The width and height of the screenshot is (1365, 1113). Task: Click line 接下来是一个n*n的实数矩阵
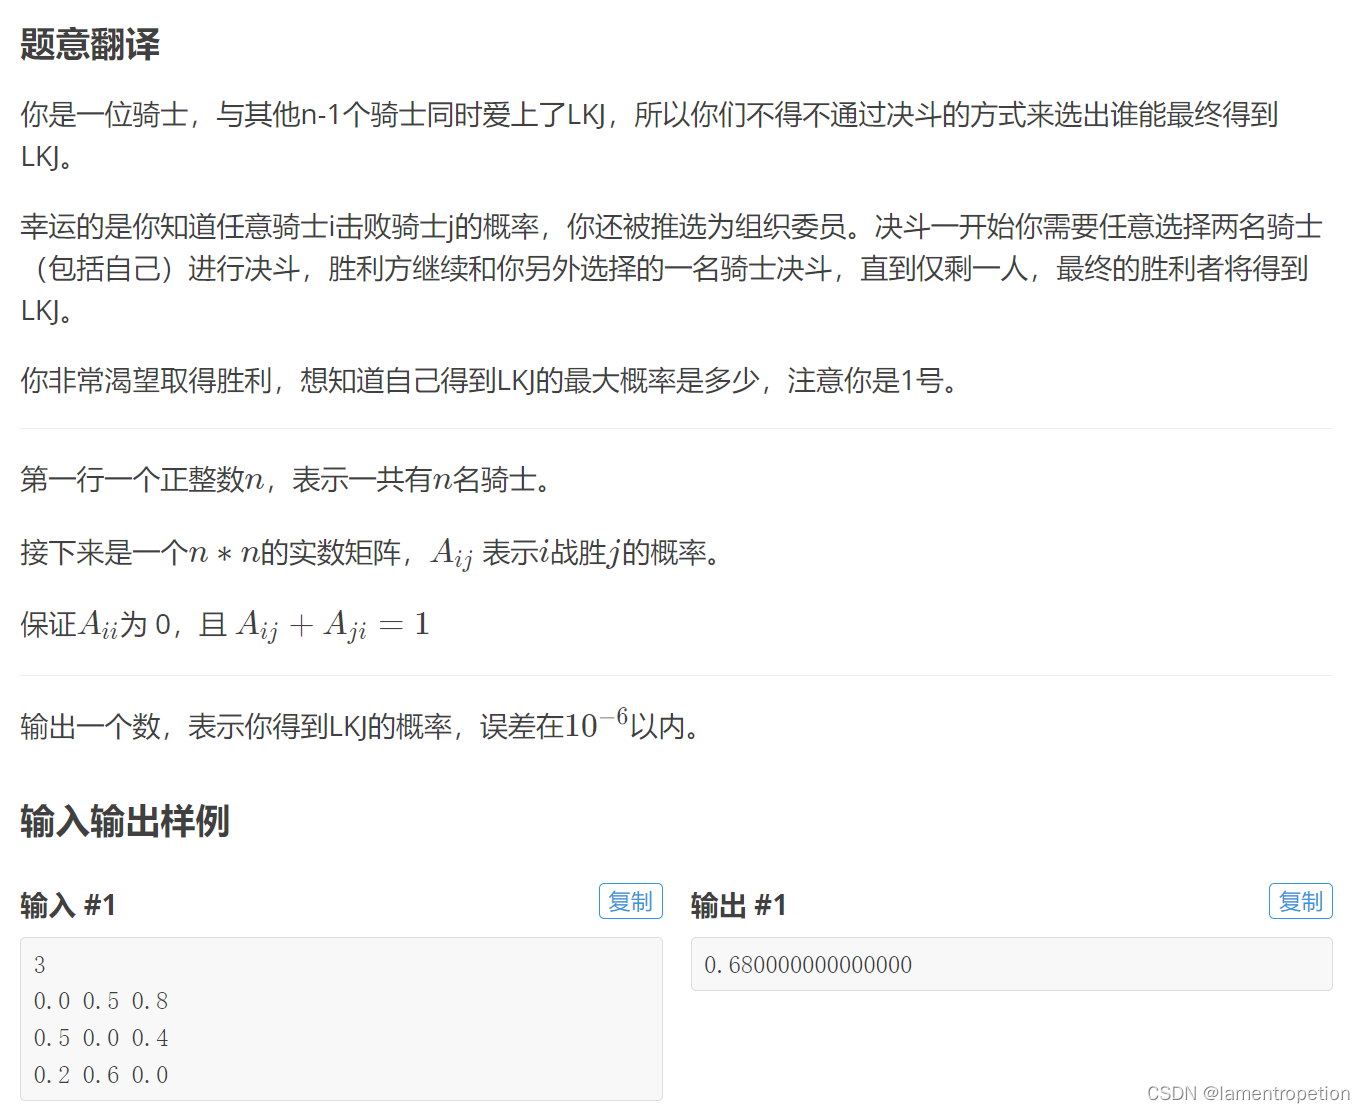tap(373, 552)
